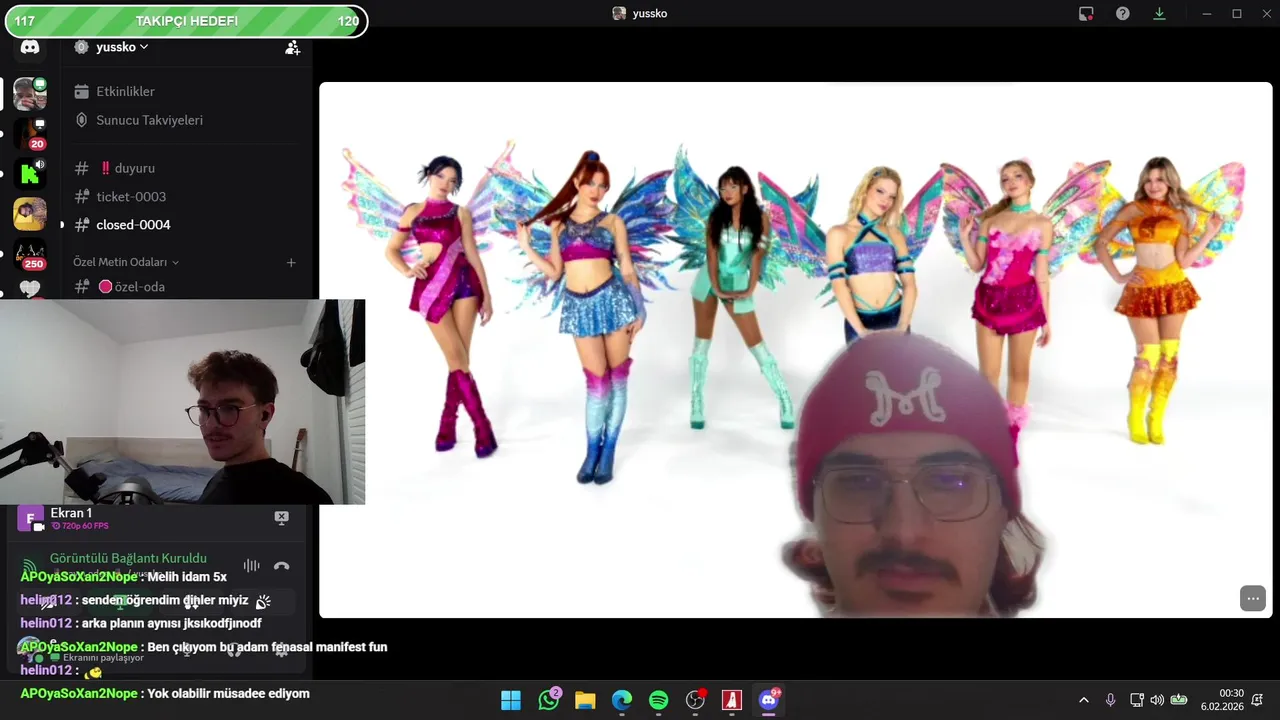Stop streaming with the Ekran 1 screen icon
The height and width of the screenshot is (720, 1280).
(281, 517)
